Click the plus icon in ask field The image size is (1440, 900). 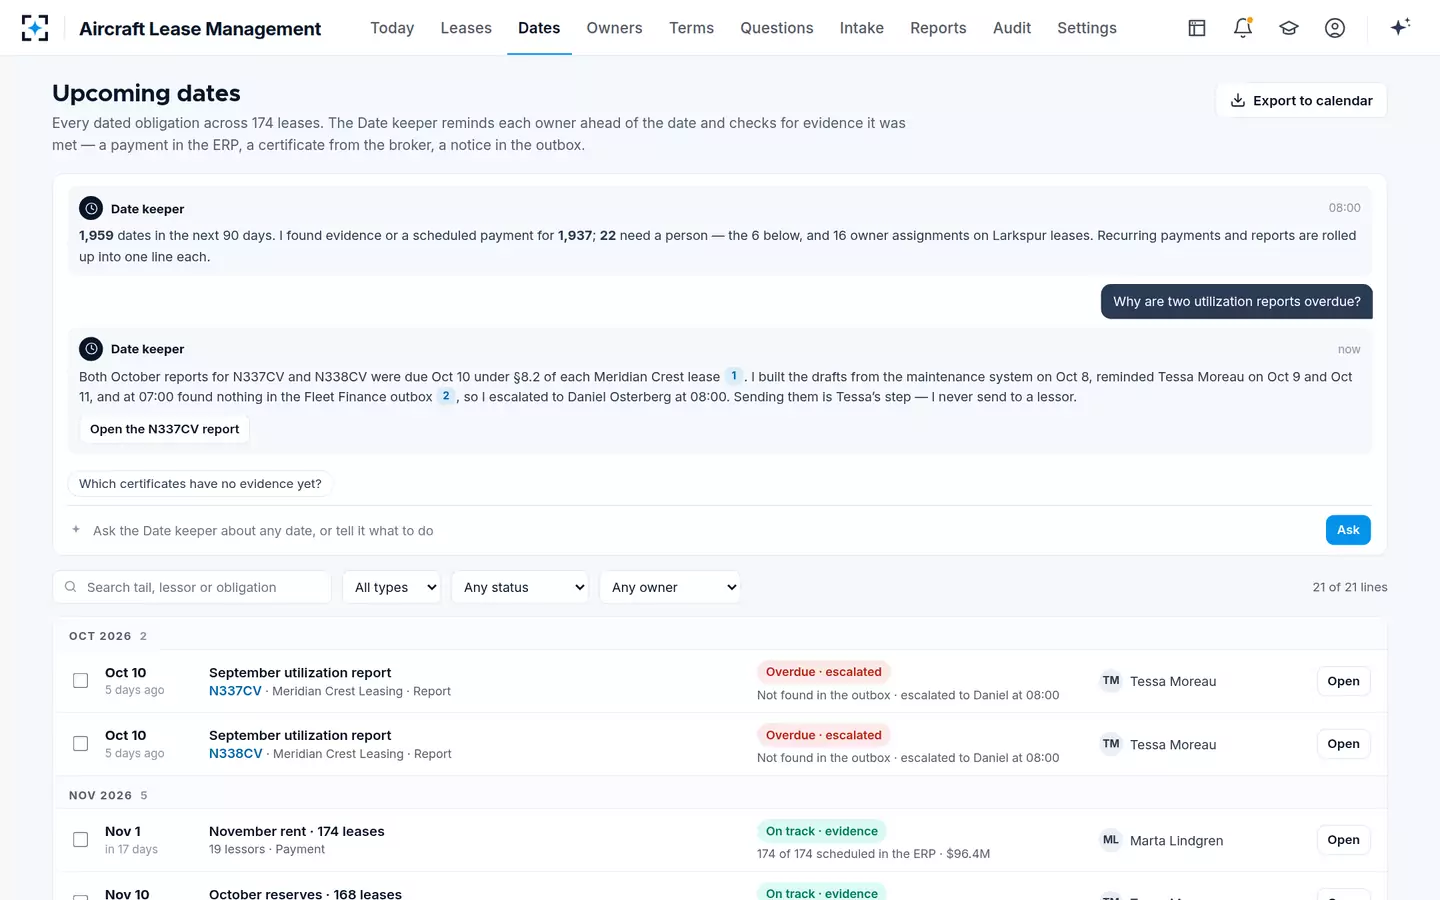tap(76, 529)
